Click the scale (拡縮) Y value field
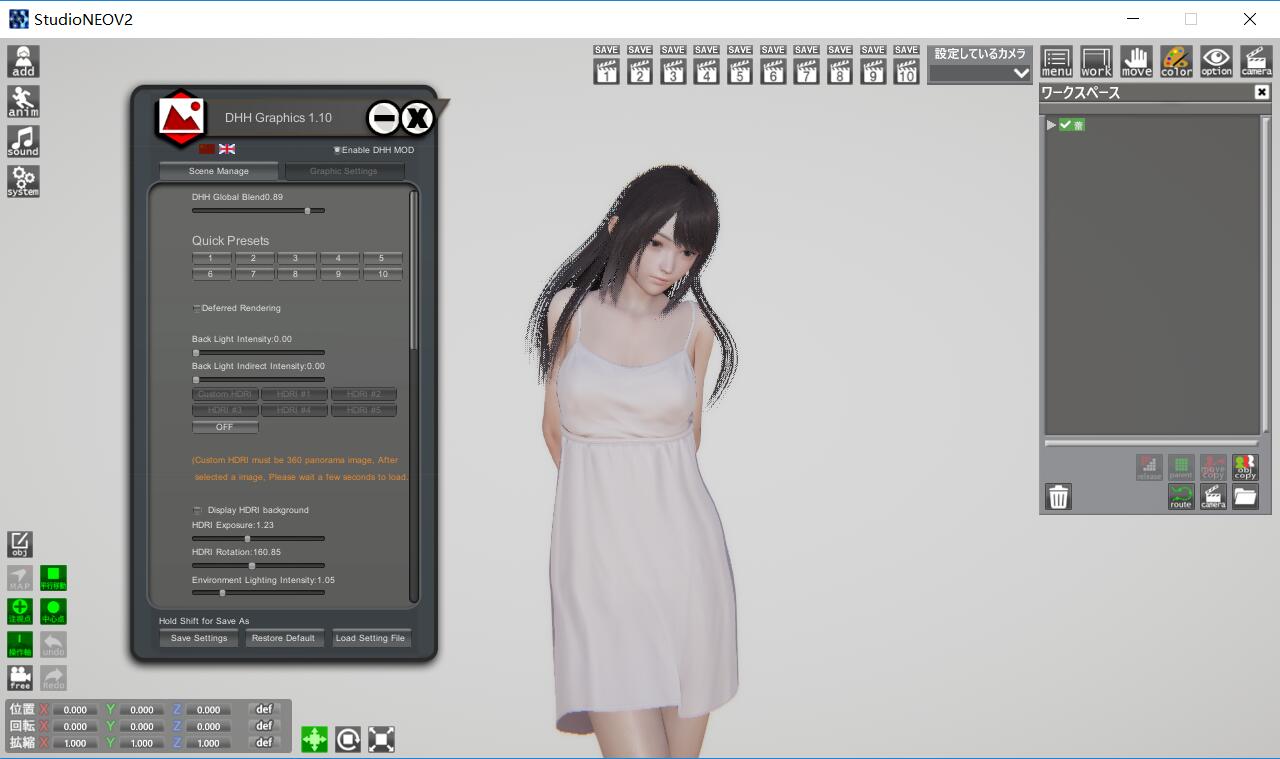The width and height of the screenshot is (1280, 759). [x=142, y=743]
